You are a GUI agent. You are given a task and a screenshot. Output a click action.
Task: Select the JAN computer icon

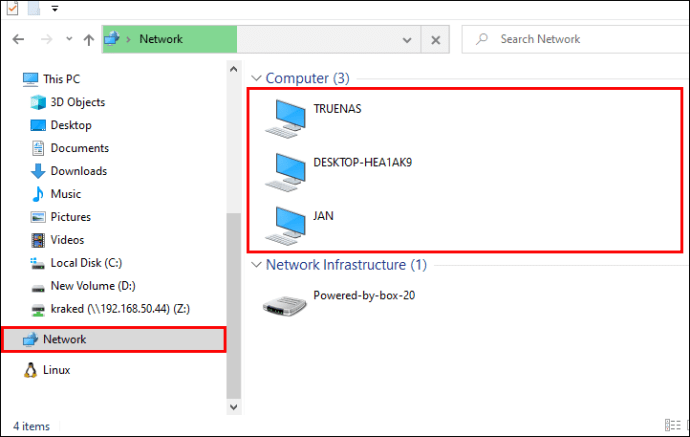coord(287,223)
